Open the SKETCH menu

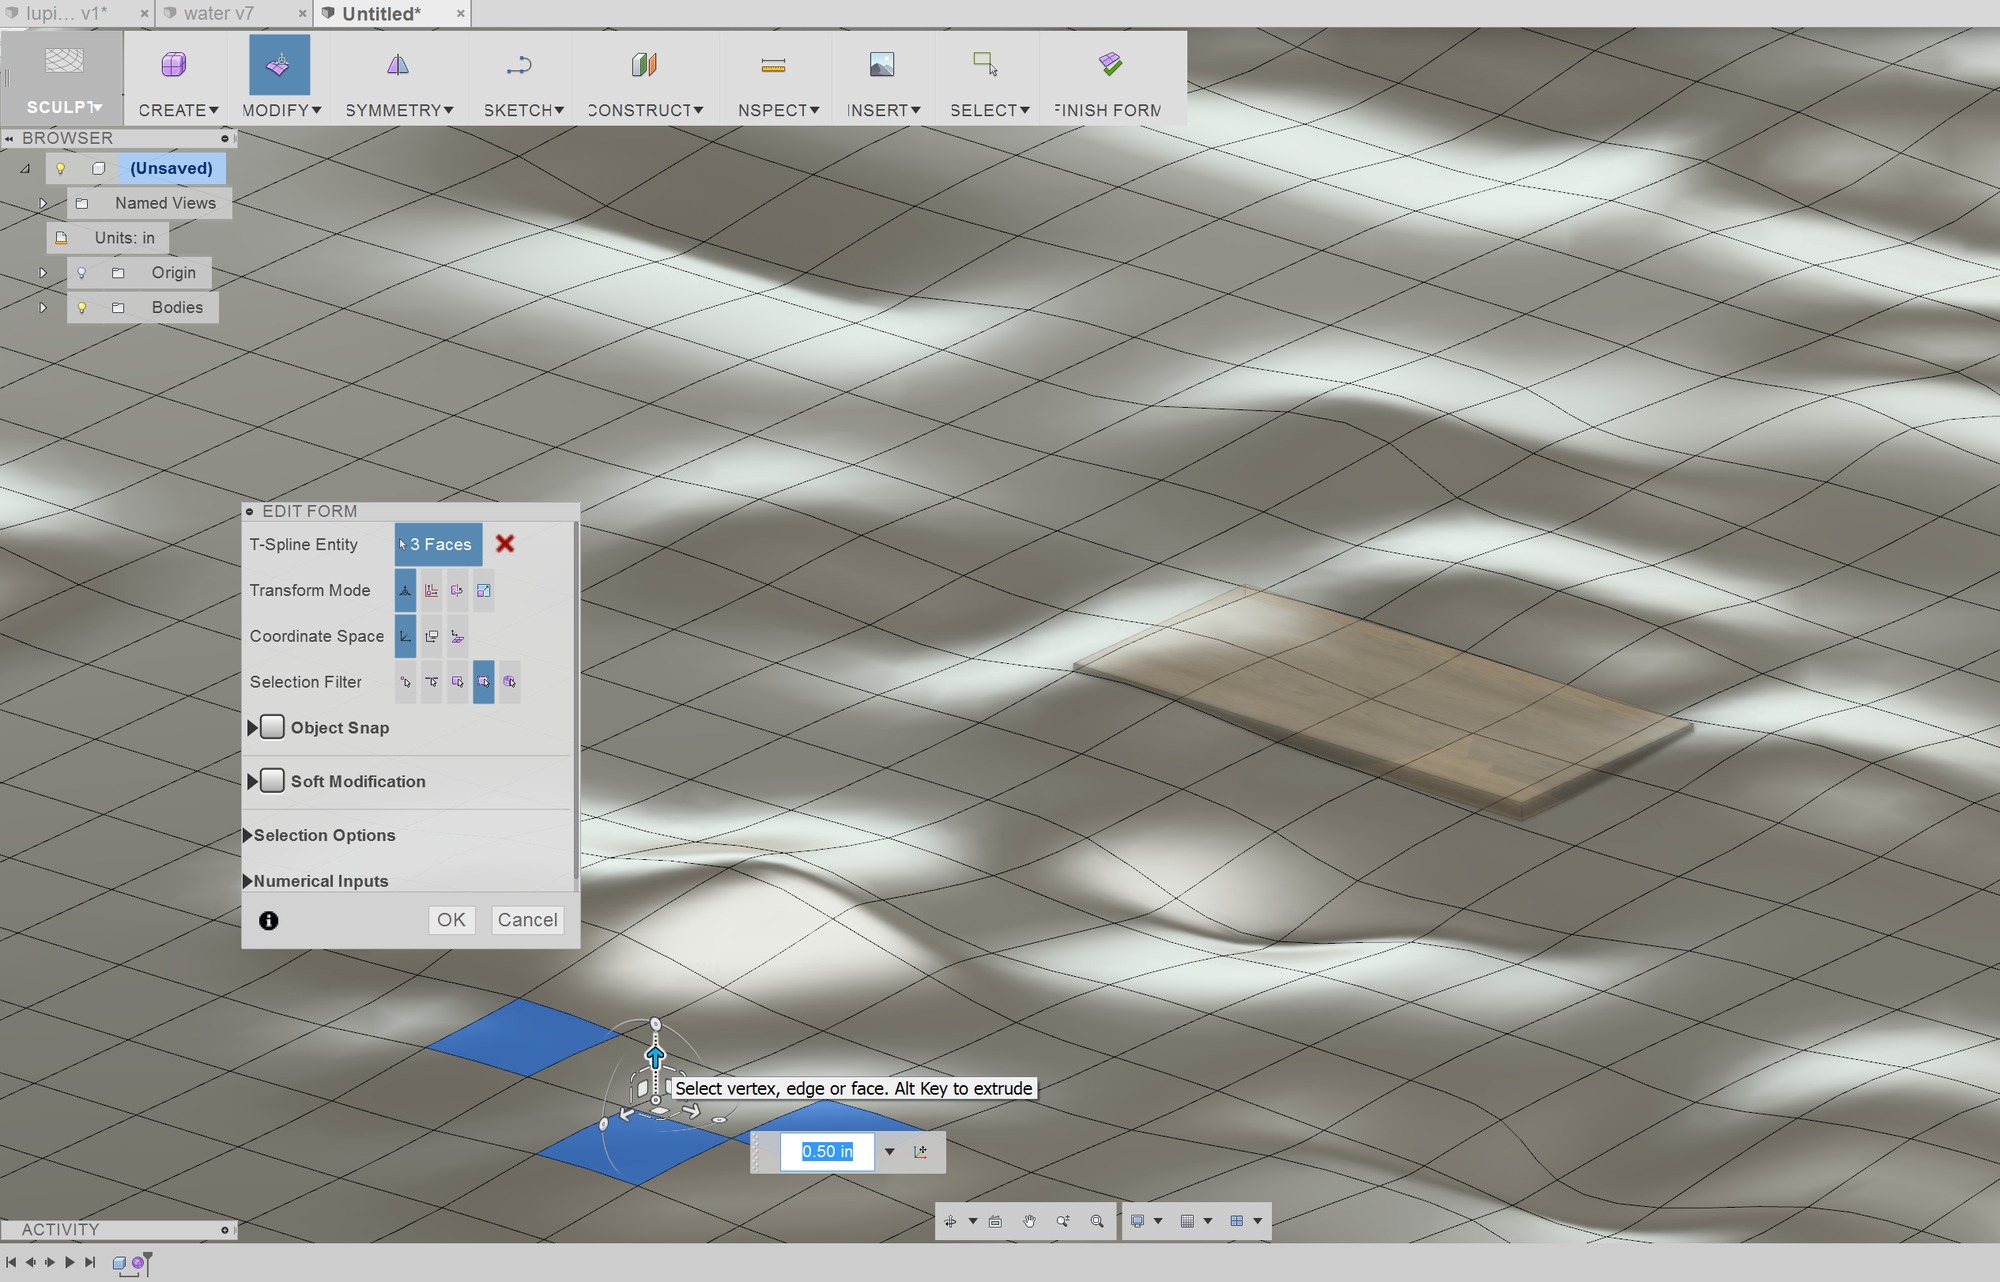click(x=523, y=110)
